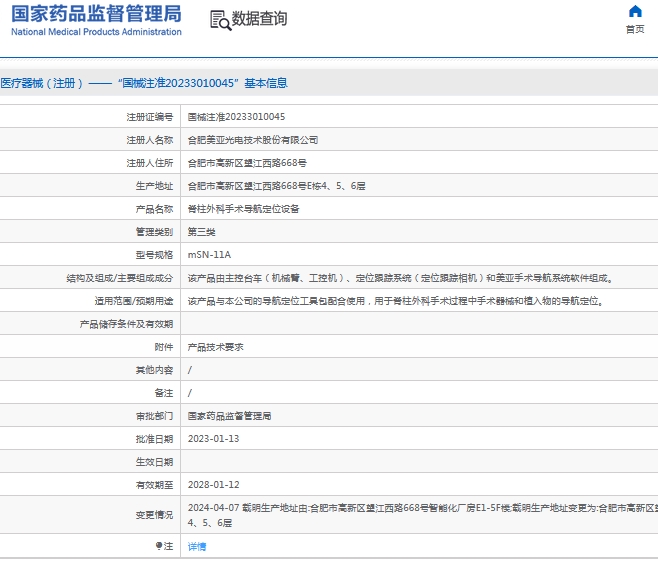The image size is (658, 562).
Task: Click 产品技术要求 attachment value
Action: [215, 347]
